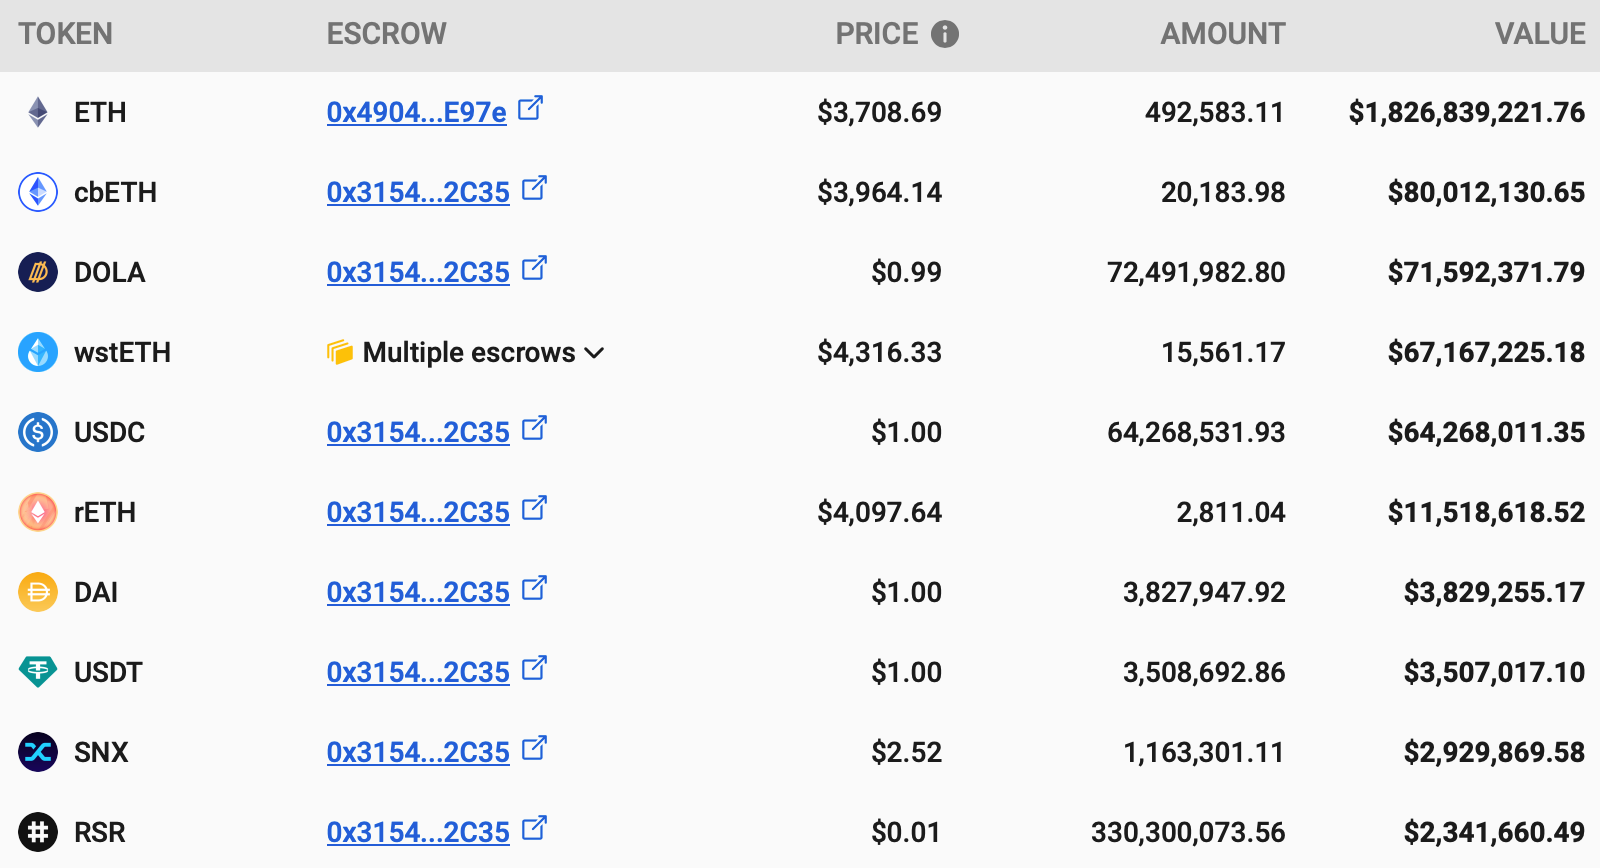This screenshot has width=1600, height=868.
Task: Click the AMOUNT column header
Action: click(x=1223, y=34)
